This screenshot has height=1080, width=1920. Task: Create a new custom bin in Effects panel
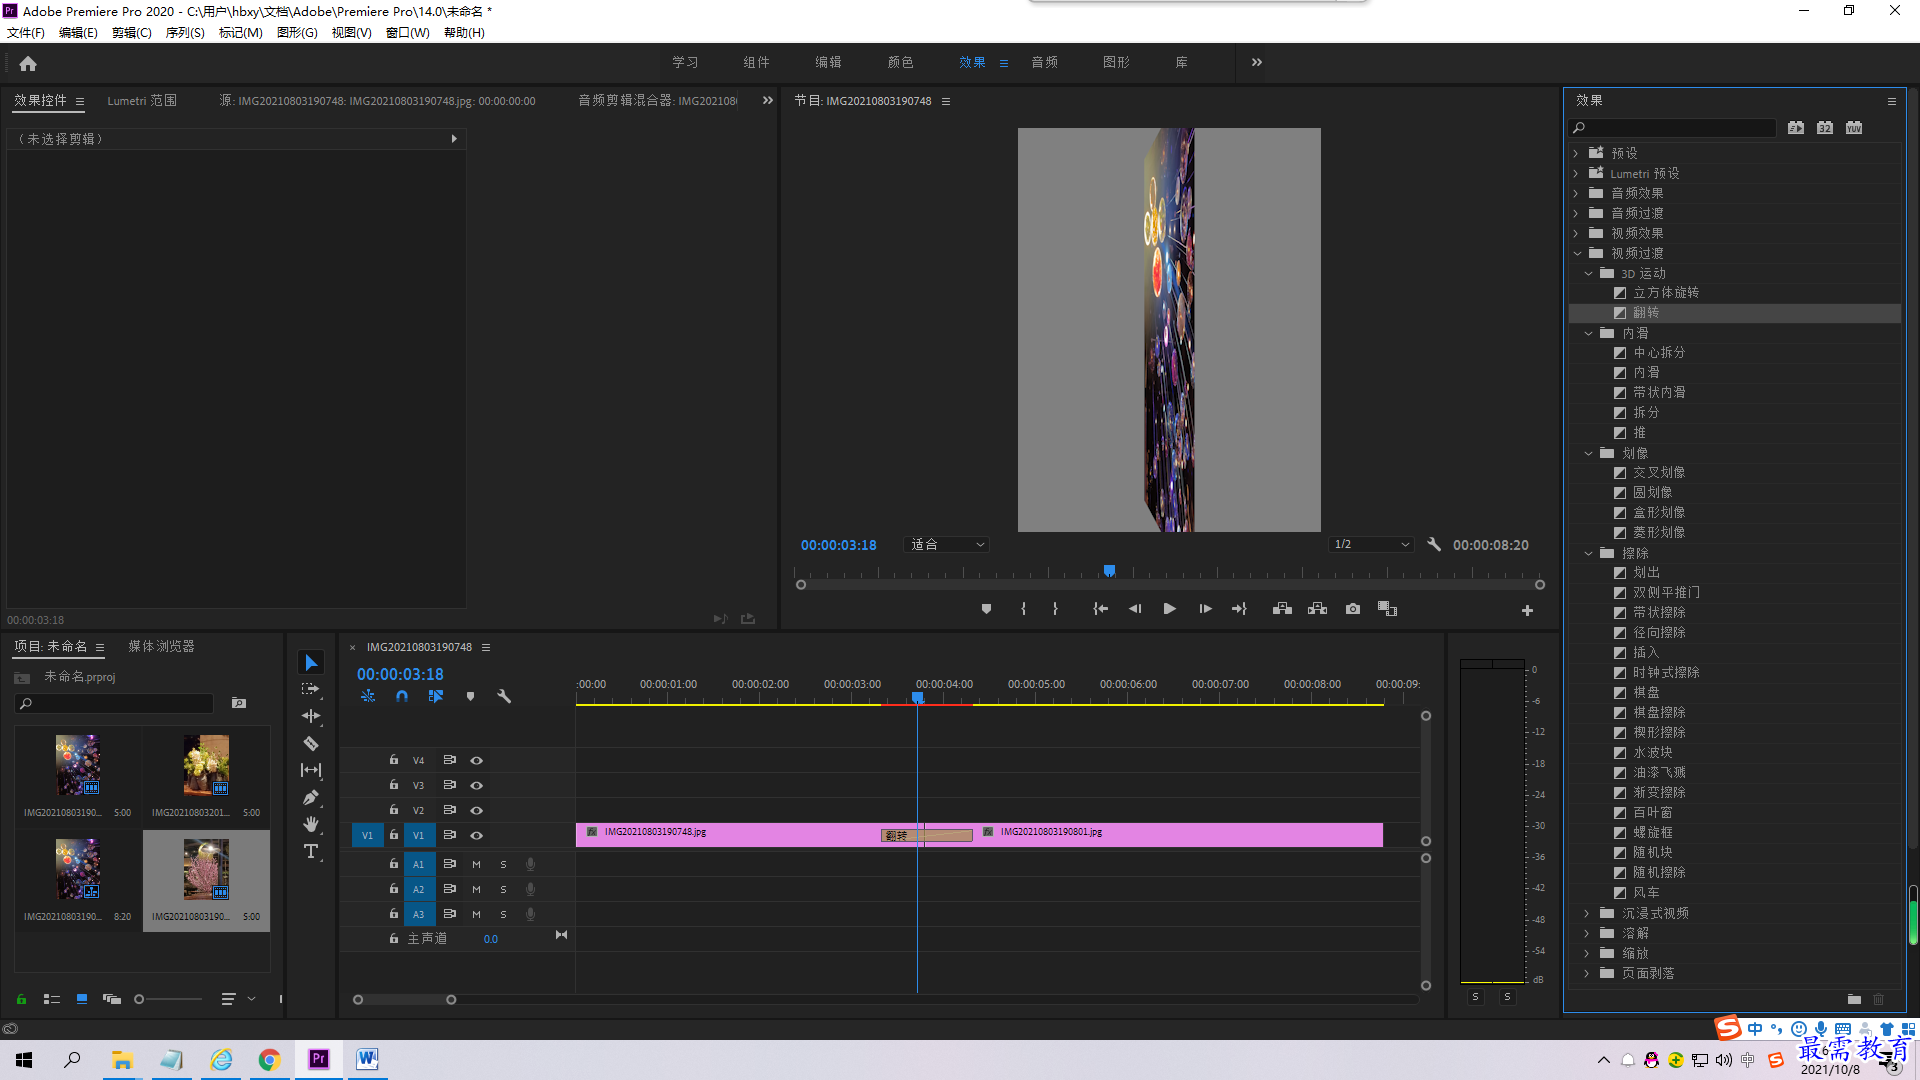tap(1854, 999)
